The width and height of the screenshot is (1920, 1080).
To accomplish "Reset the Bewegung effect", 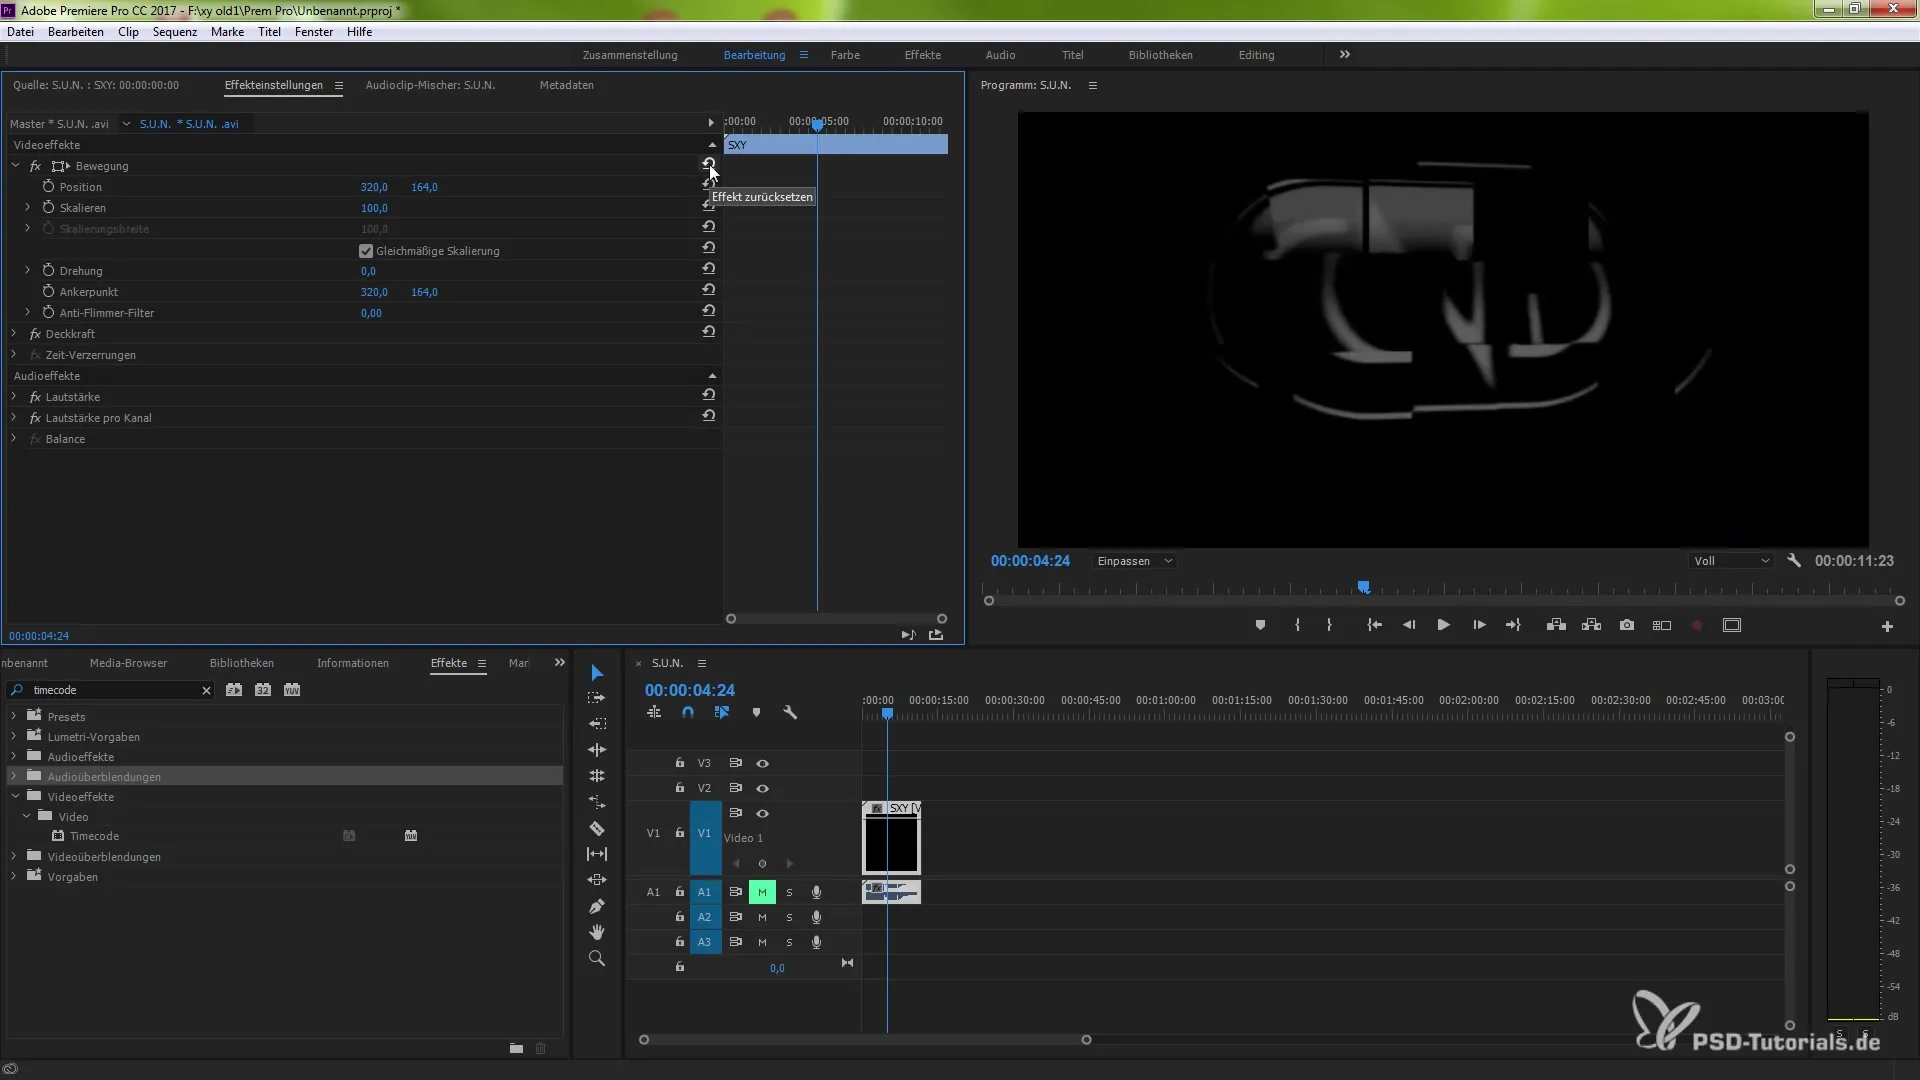I will pyautogui.click(x=708, y=163).
